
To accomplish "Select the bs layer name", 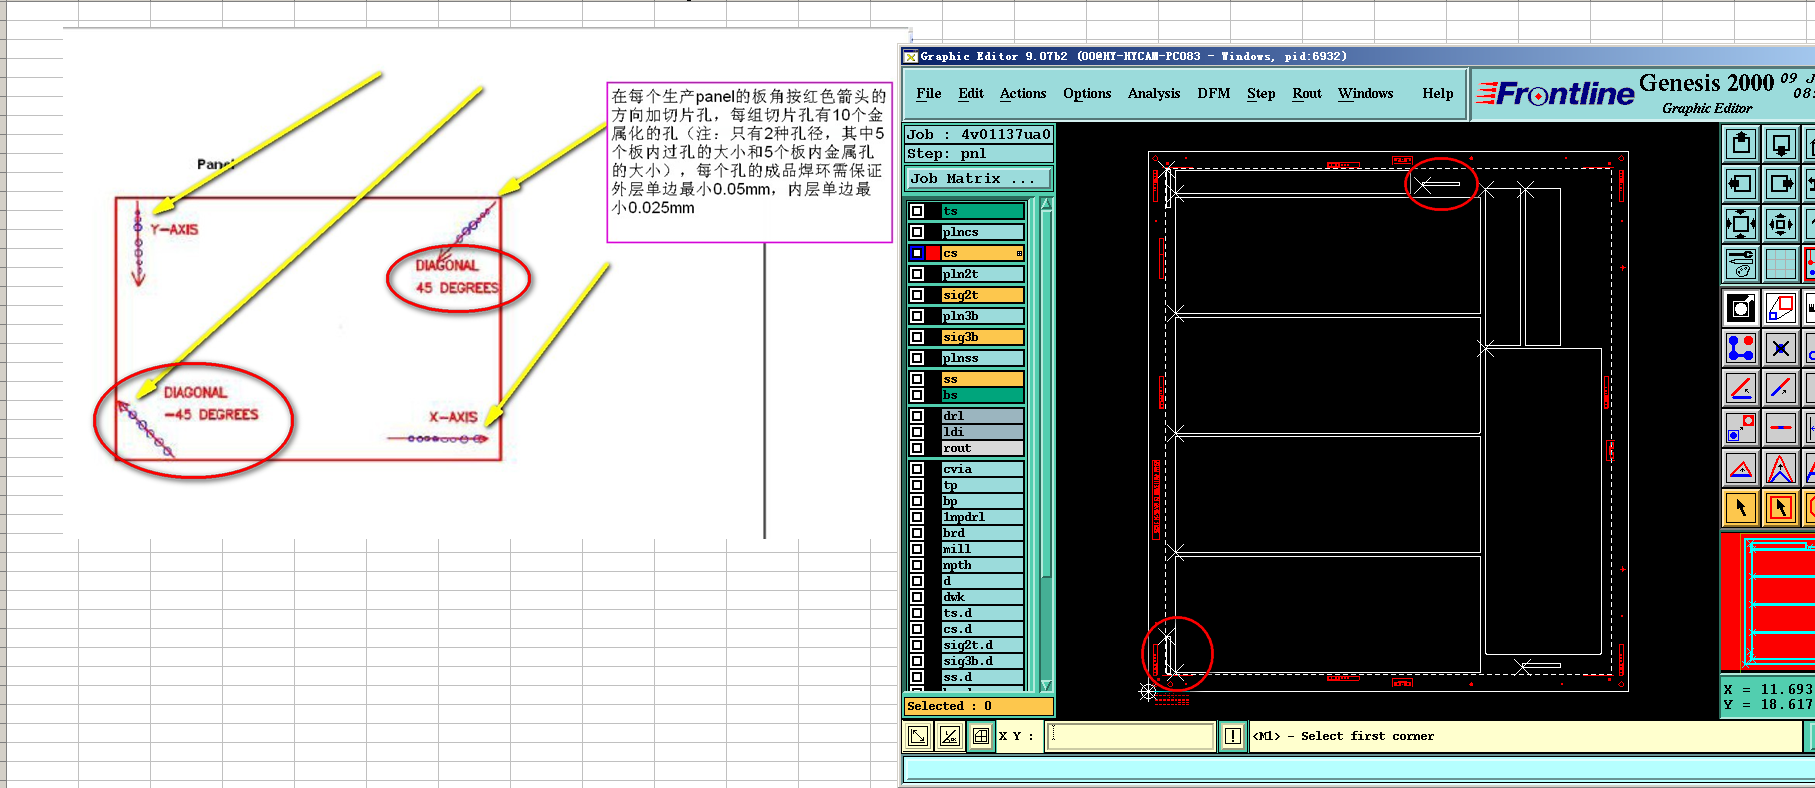I will tap(982, 395).
